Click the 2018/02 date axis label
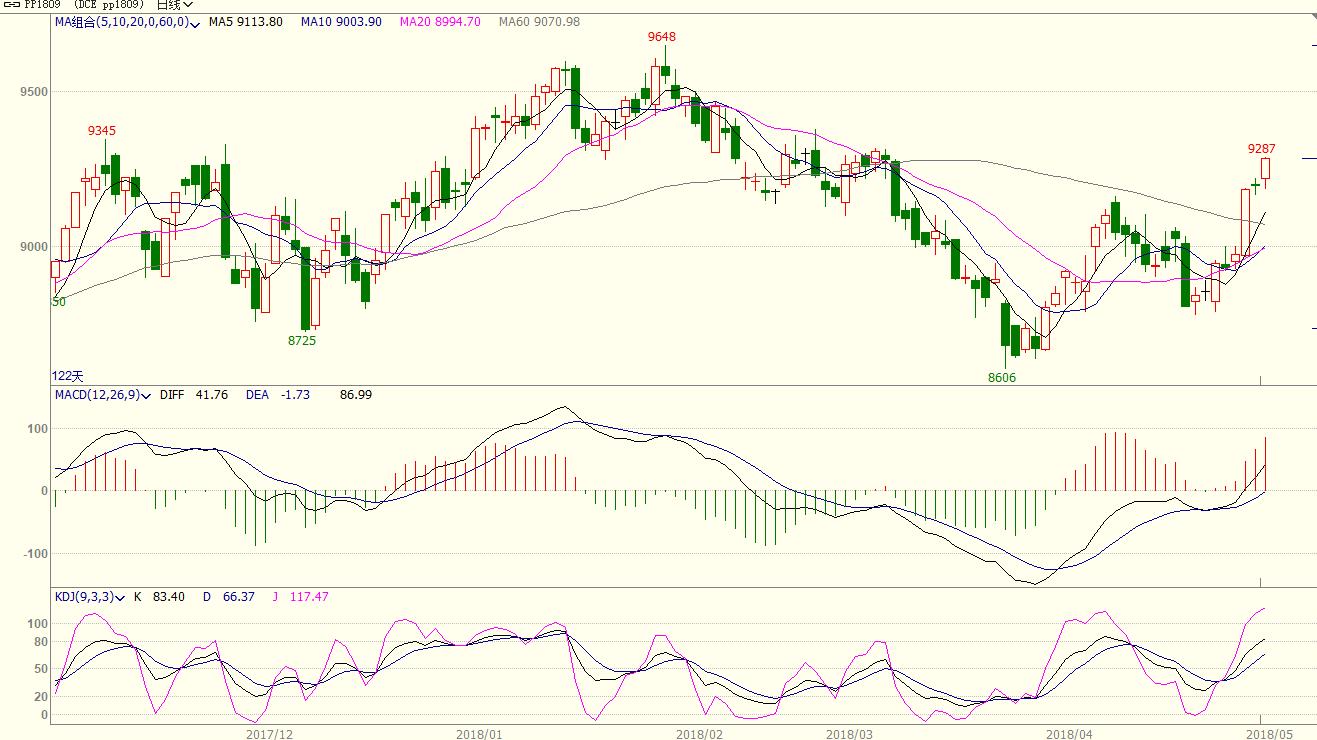The height and width of the screenshot is (740, 1317). pos(699,734)
